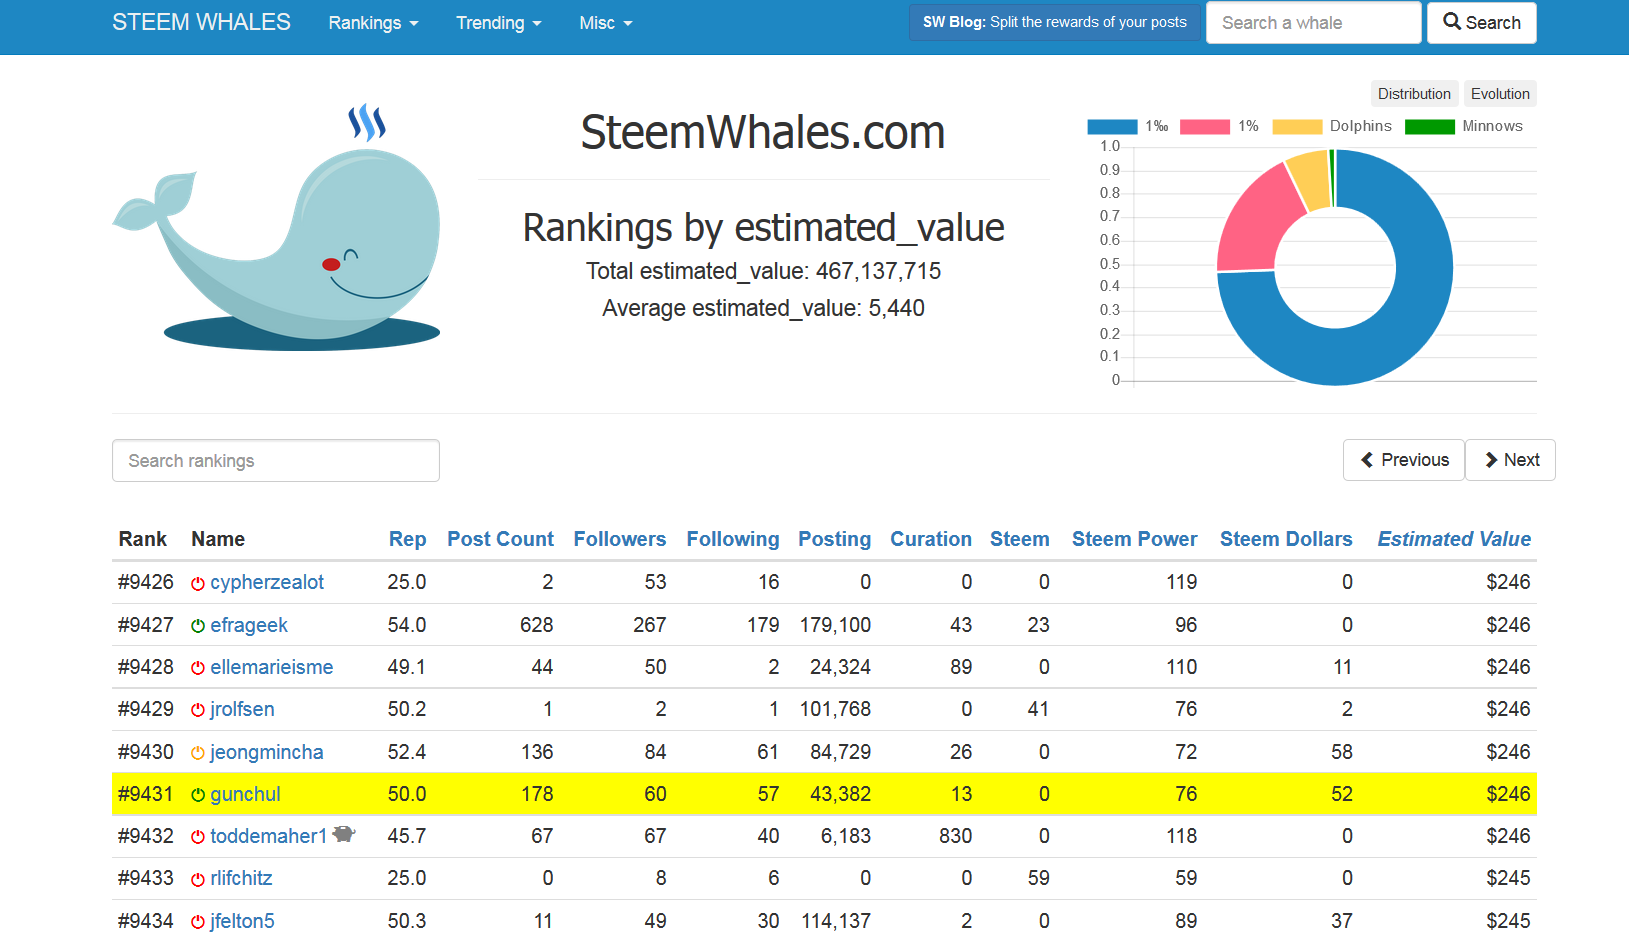1629x937 pixels.
Task: Open the Trending dropdown menu
Action: (498, 23)
